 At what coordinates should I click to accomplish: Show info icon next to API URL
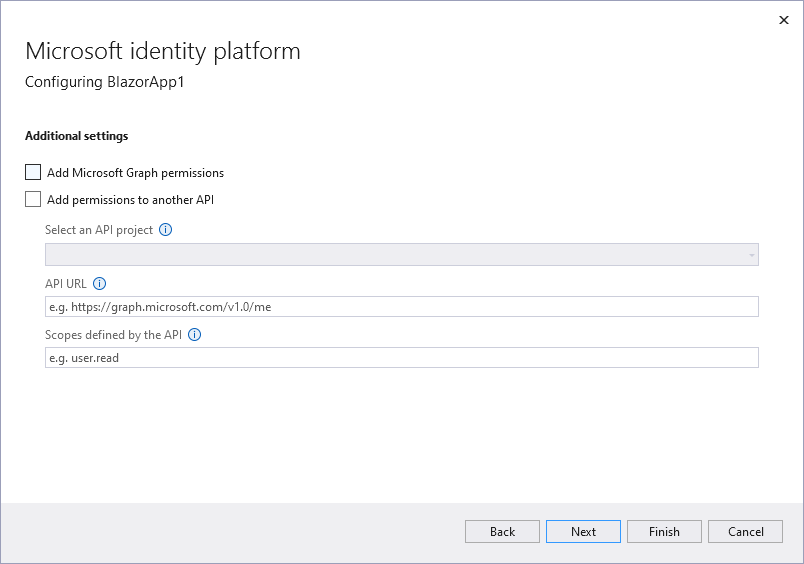pos(99,284)
